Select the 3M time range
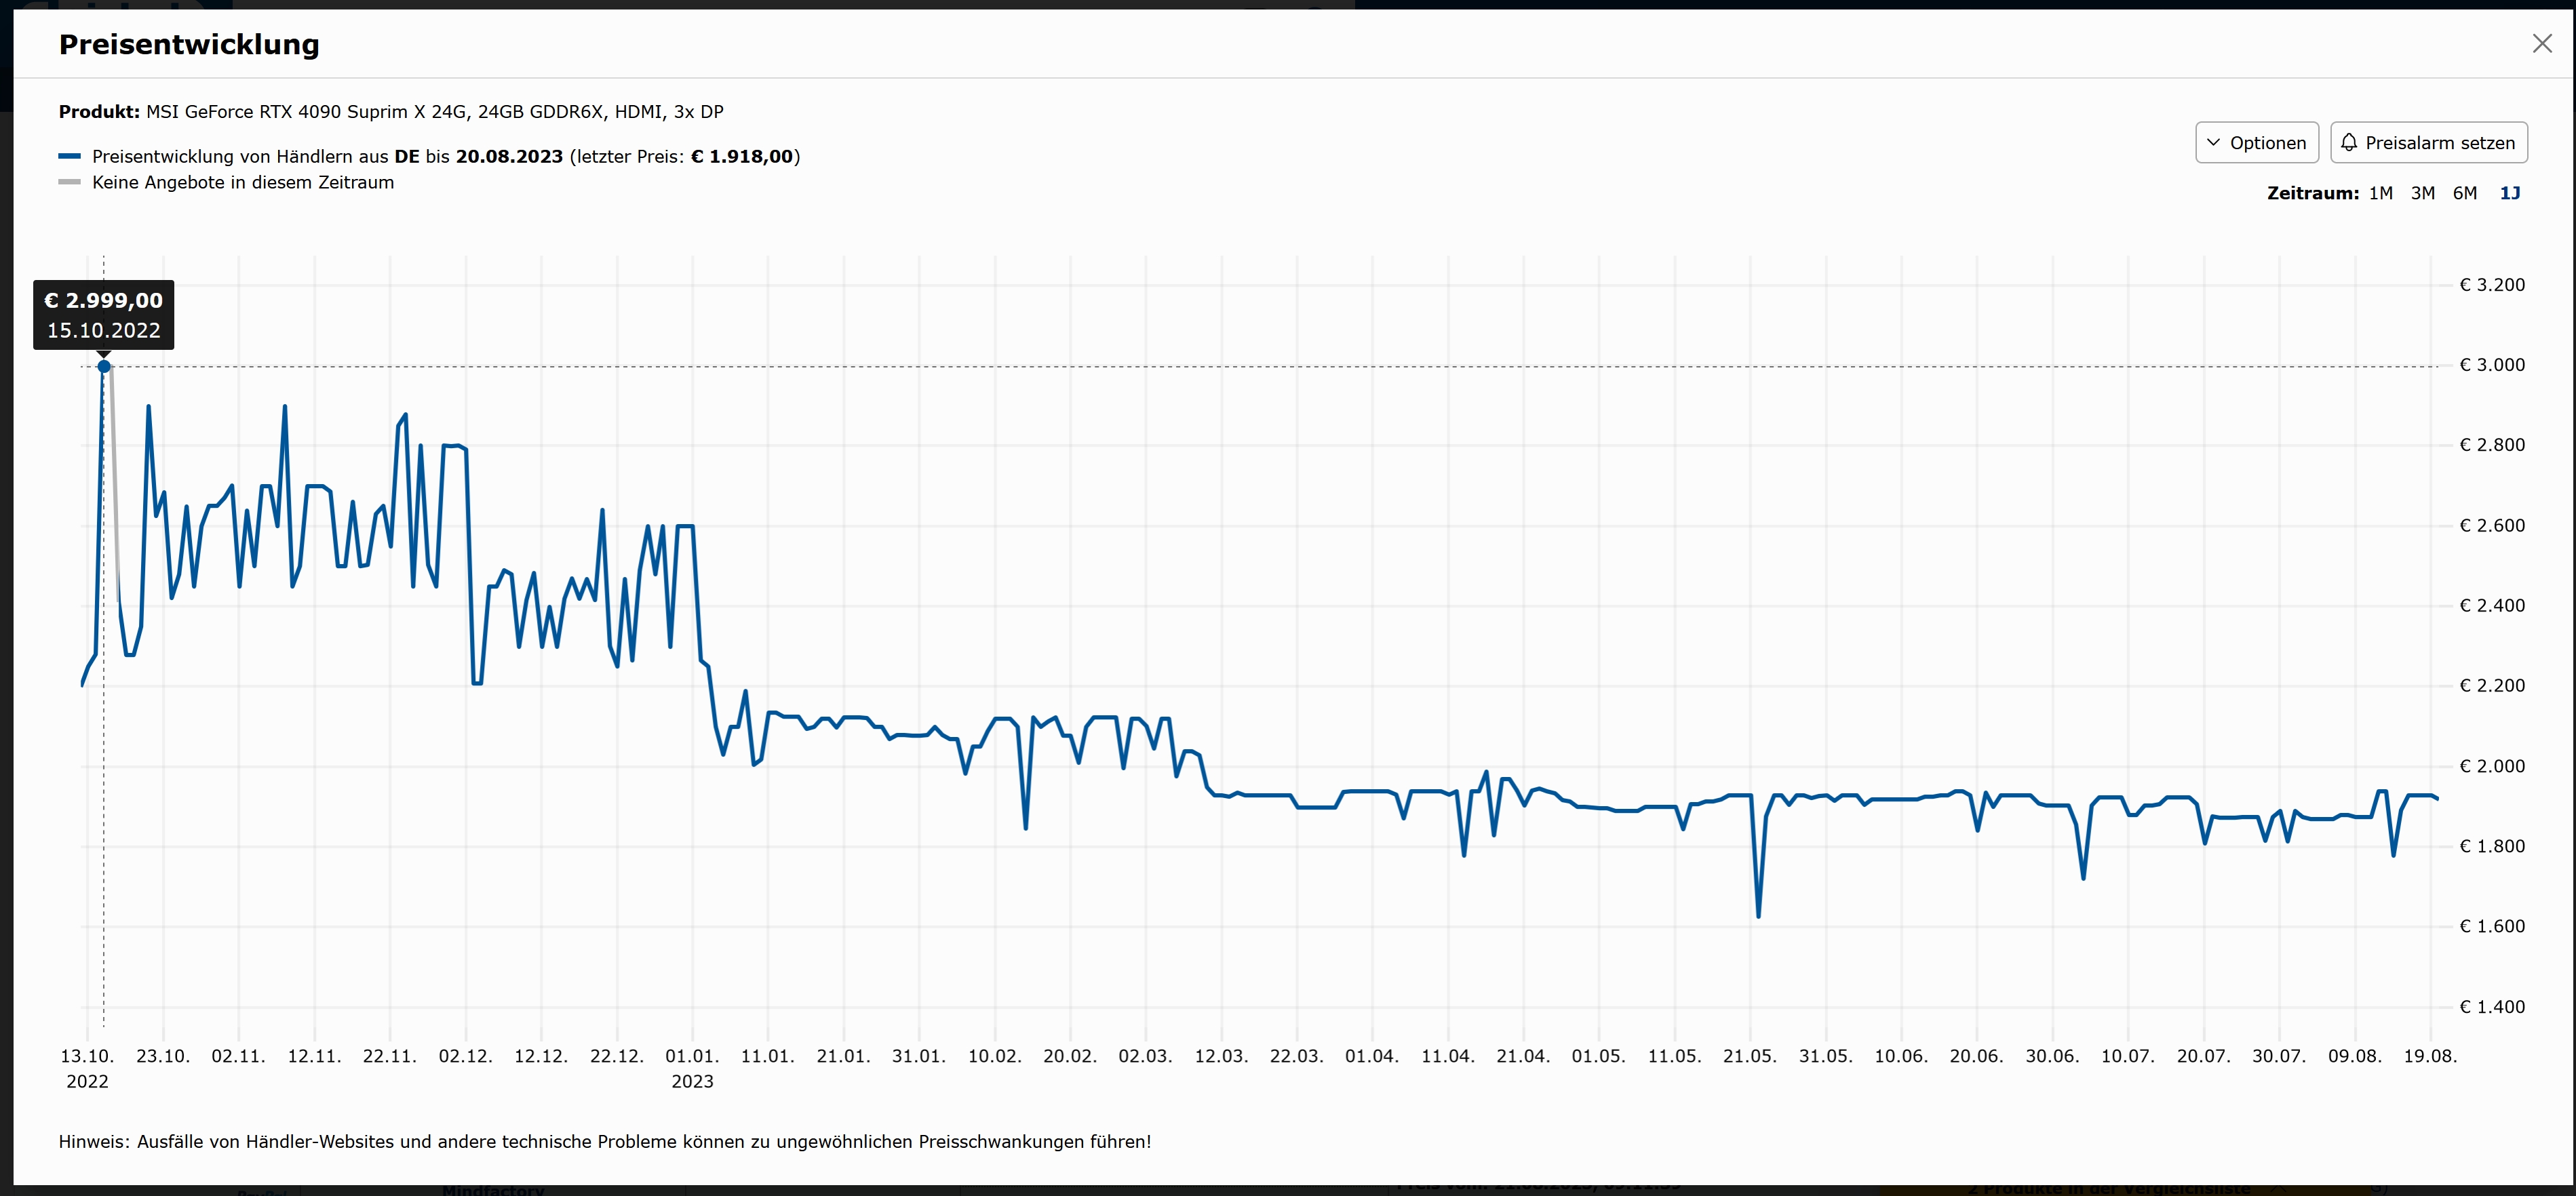Viewport: 2576px width, 1196px height. pyautogui.click(x=2422, y=193)
